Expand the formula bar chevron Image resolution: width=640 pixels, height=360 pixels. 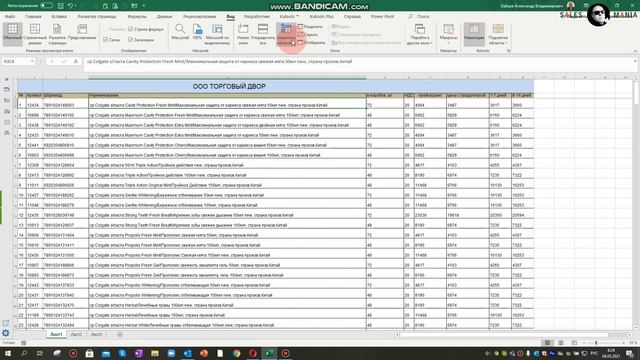pyautogui.click(x=635, y=61)
